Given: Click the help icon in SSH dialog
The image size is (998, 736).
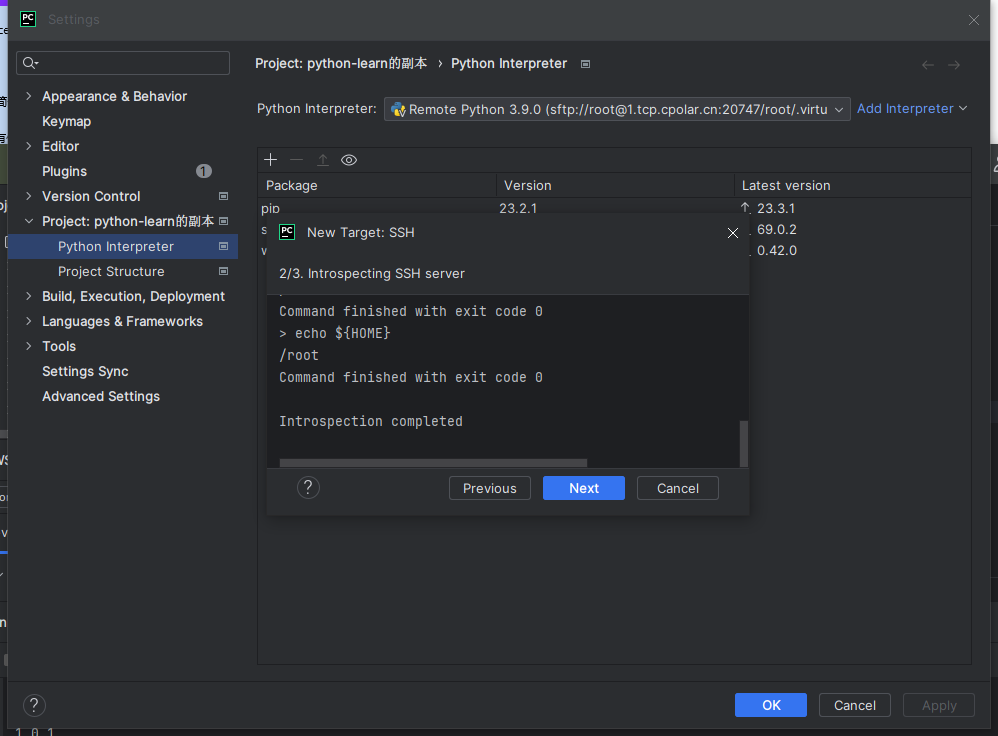Looking at the screenshot, I should tap(309, 488).
